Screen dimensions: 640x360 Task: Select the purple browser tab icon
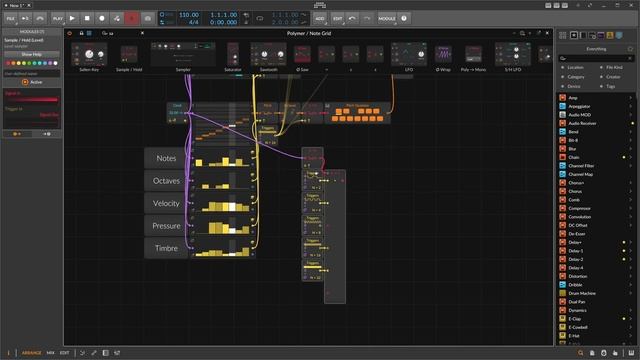pos(600,36)
